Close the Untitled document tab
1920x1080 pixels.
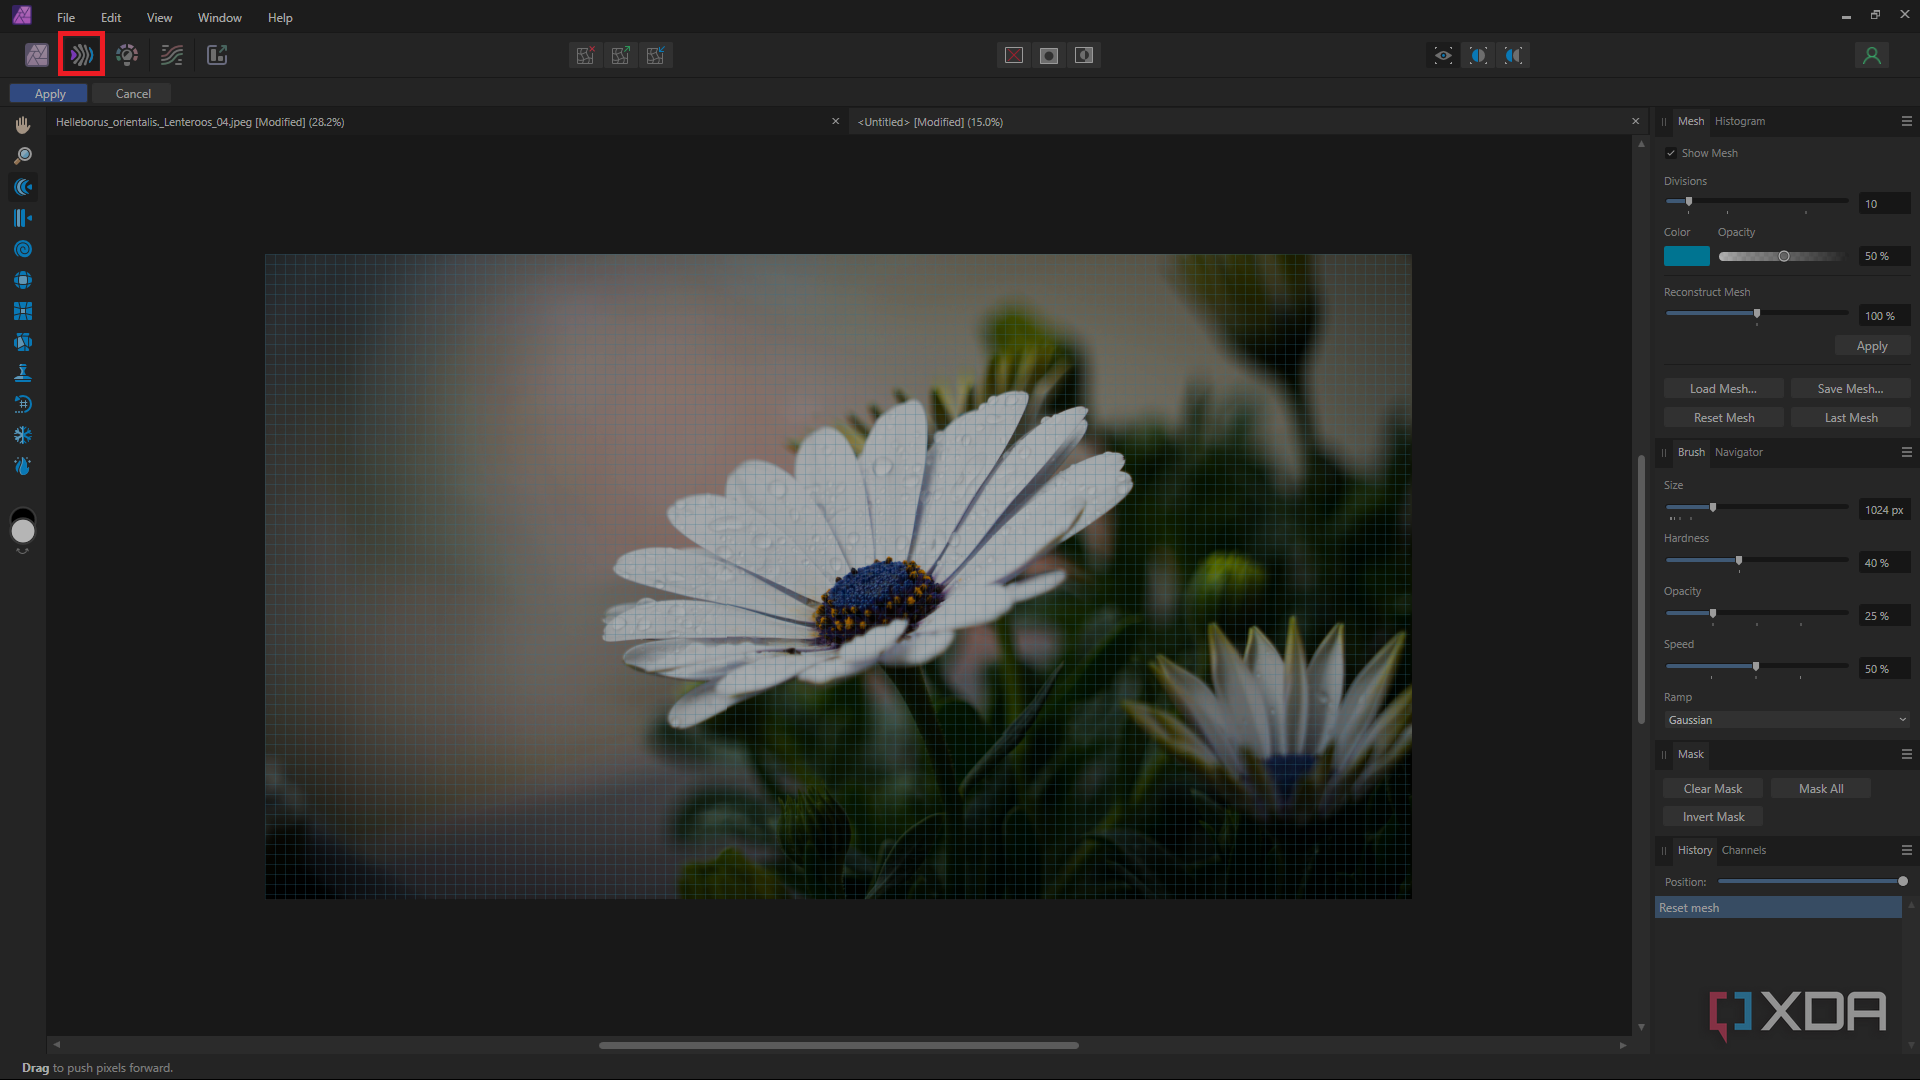click(x=1636, y=121)
